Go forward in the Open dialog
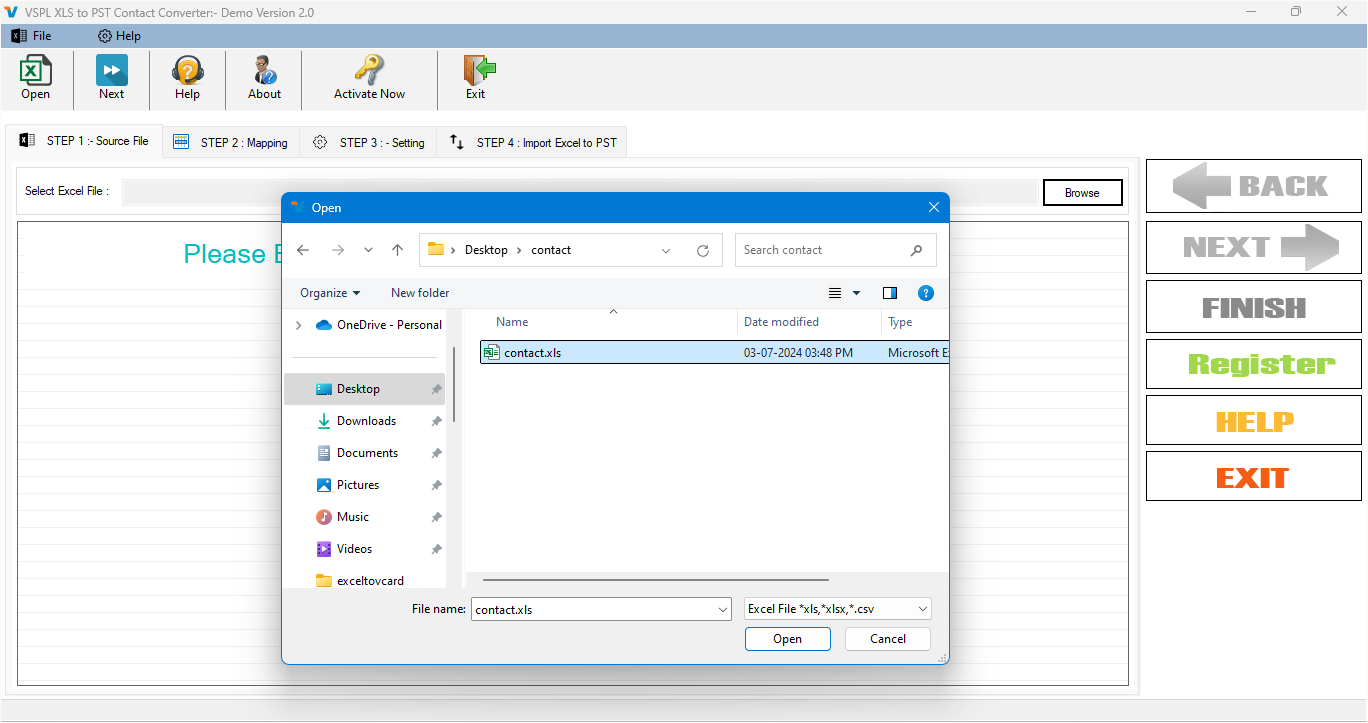Viewport: 1368px width, 723px height. click(x=337, y=250)
